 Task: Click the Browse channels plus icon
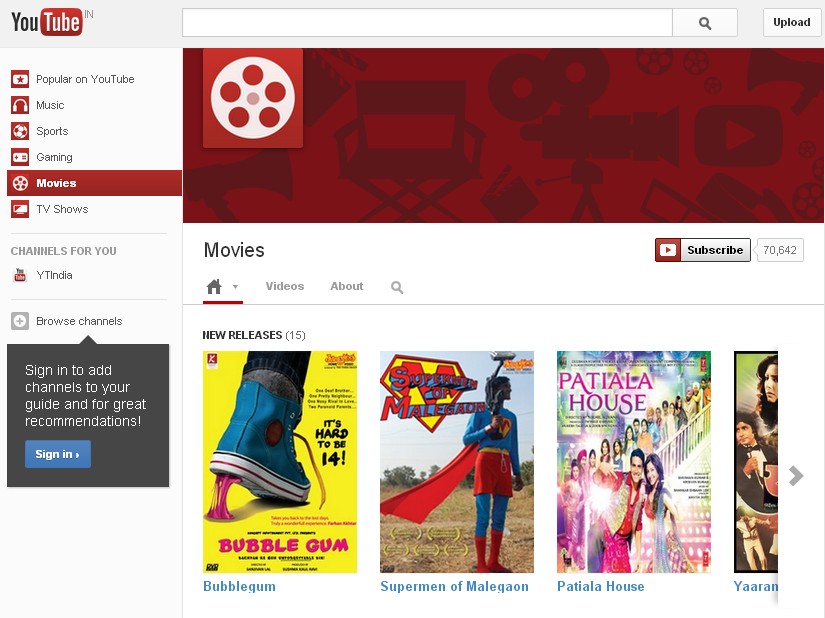click(20, 321)
